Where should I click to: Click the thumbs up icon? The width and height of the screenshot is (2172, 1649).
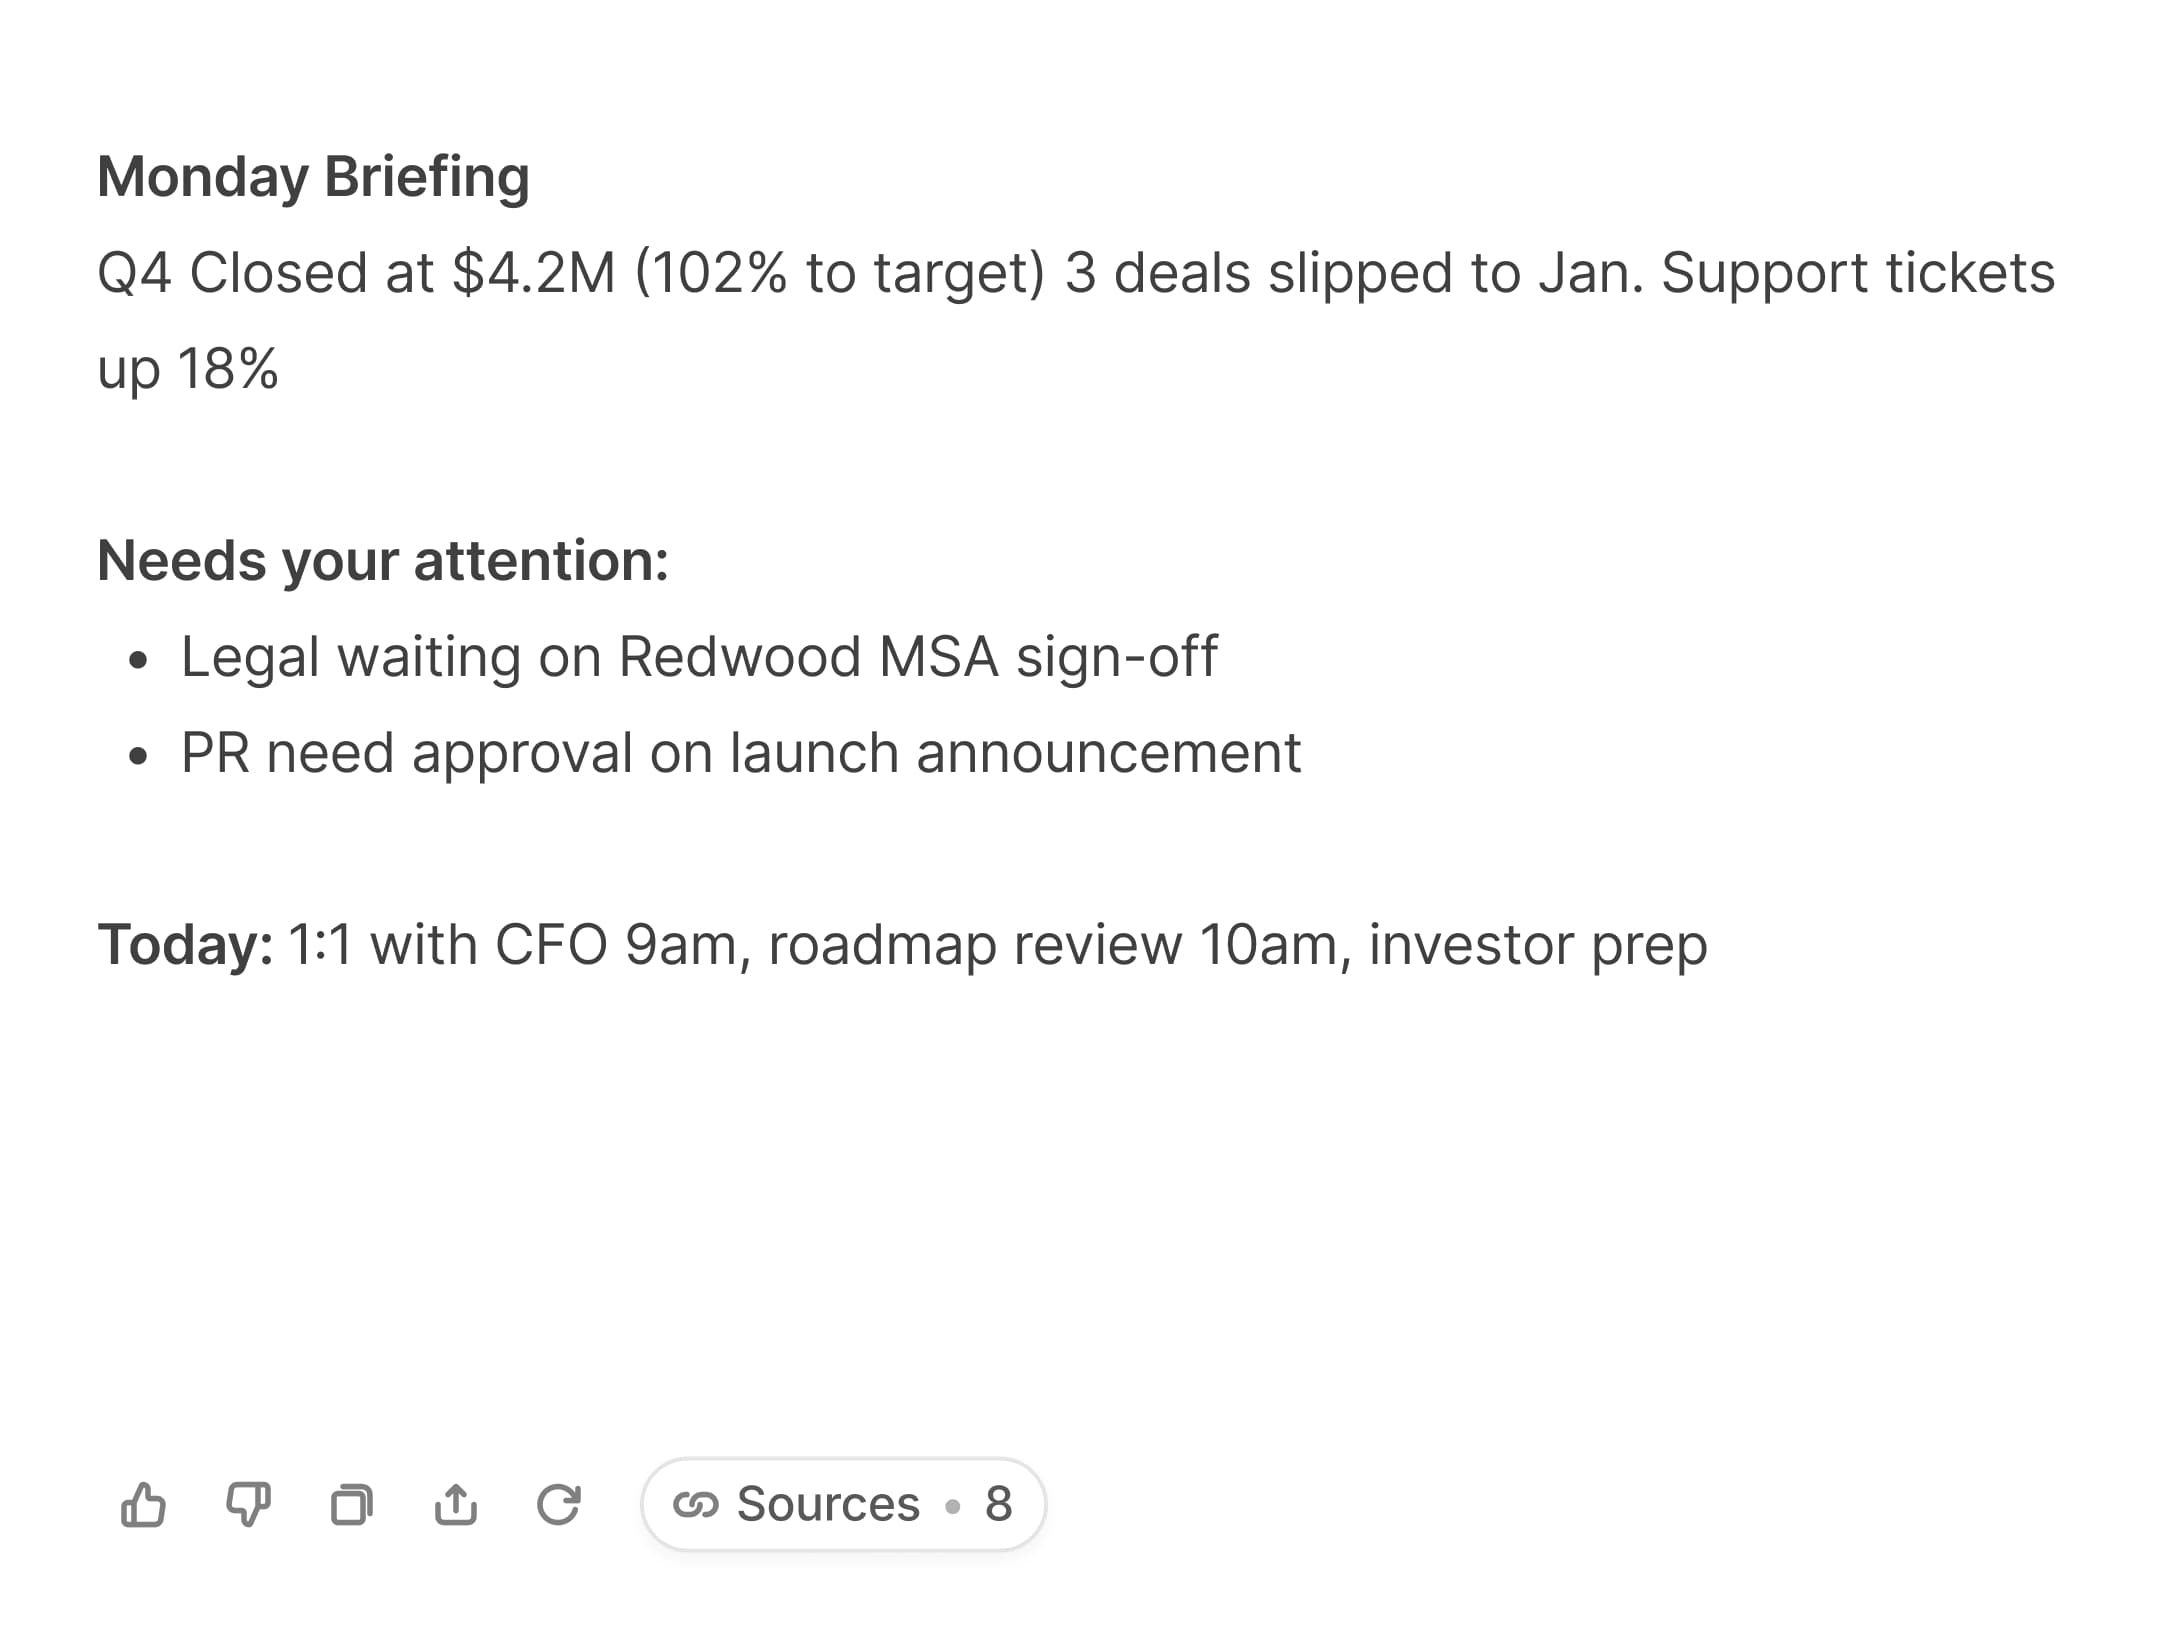tap(143, 1504)
